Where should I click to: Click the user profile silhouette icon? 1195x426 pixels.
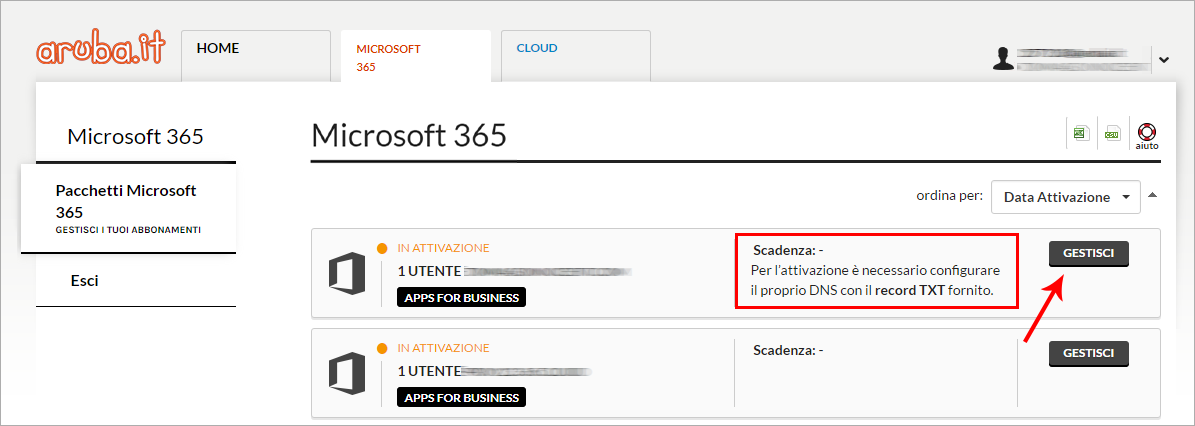click(x=1003, y=60)
